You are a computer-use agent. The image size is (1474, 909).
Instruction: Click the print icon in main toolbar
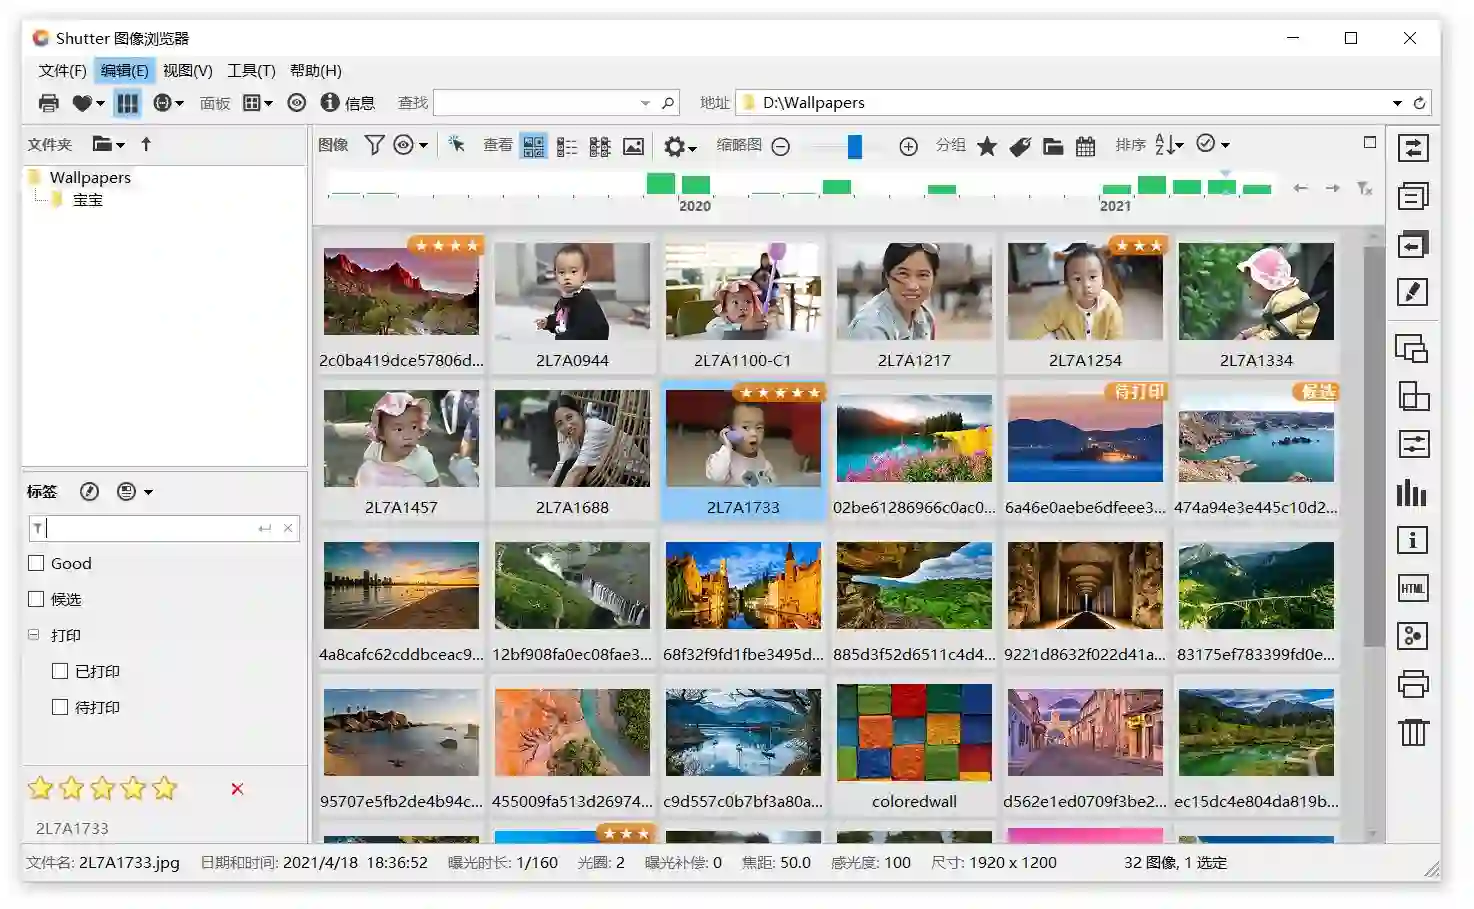[x=48, y=103]
